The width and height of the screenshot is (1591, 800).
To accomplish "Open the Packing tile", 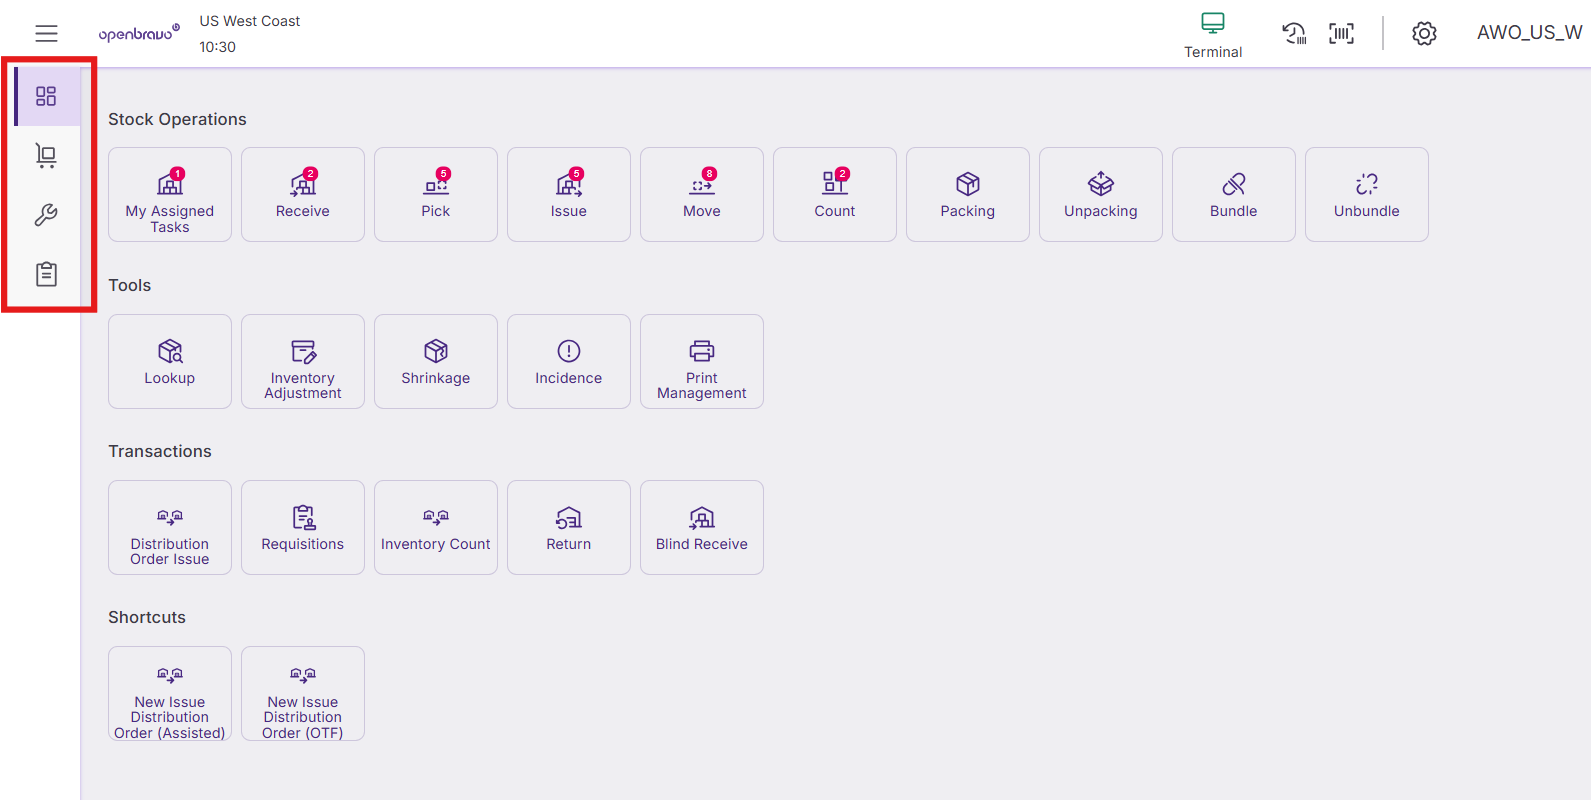I will (x=968, y=195).
